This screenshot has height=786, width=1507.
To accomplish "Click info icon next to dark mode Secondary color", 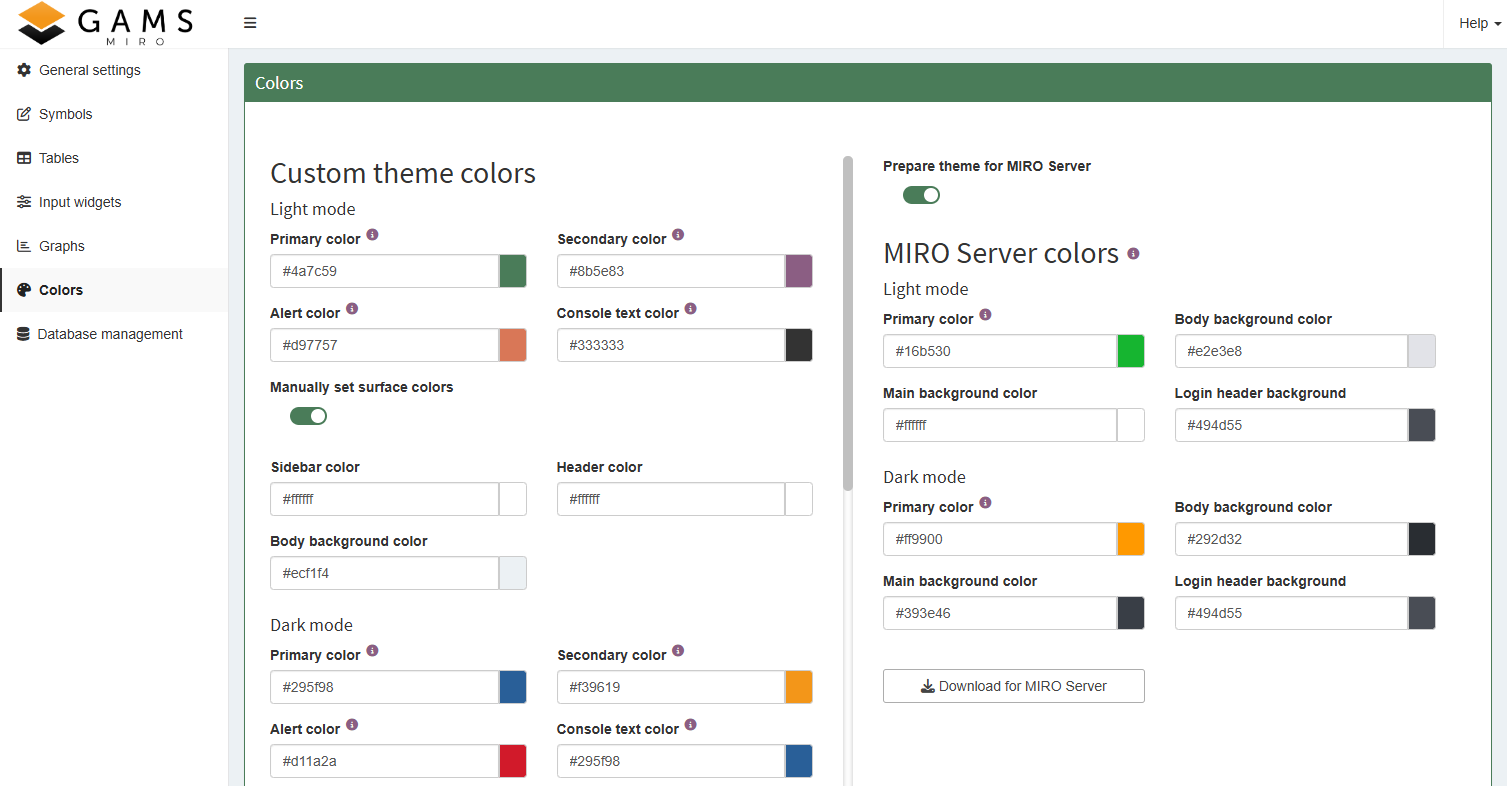I will pos(678,651).
